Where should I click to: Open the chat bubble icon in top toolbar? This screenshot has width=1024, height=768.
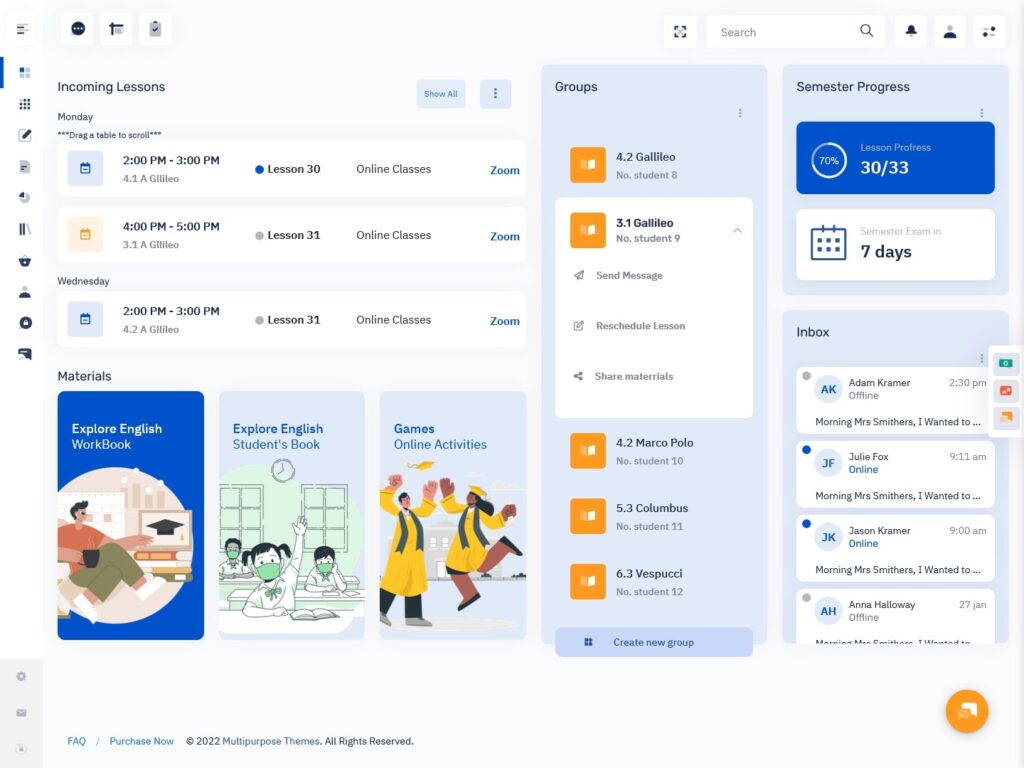pyautogui.click(x=78, y=29)
